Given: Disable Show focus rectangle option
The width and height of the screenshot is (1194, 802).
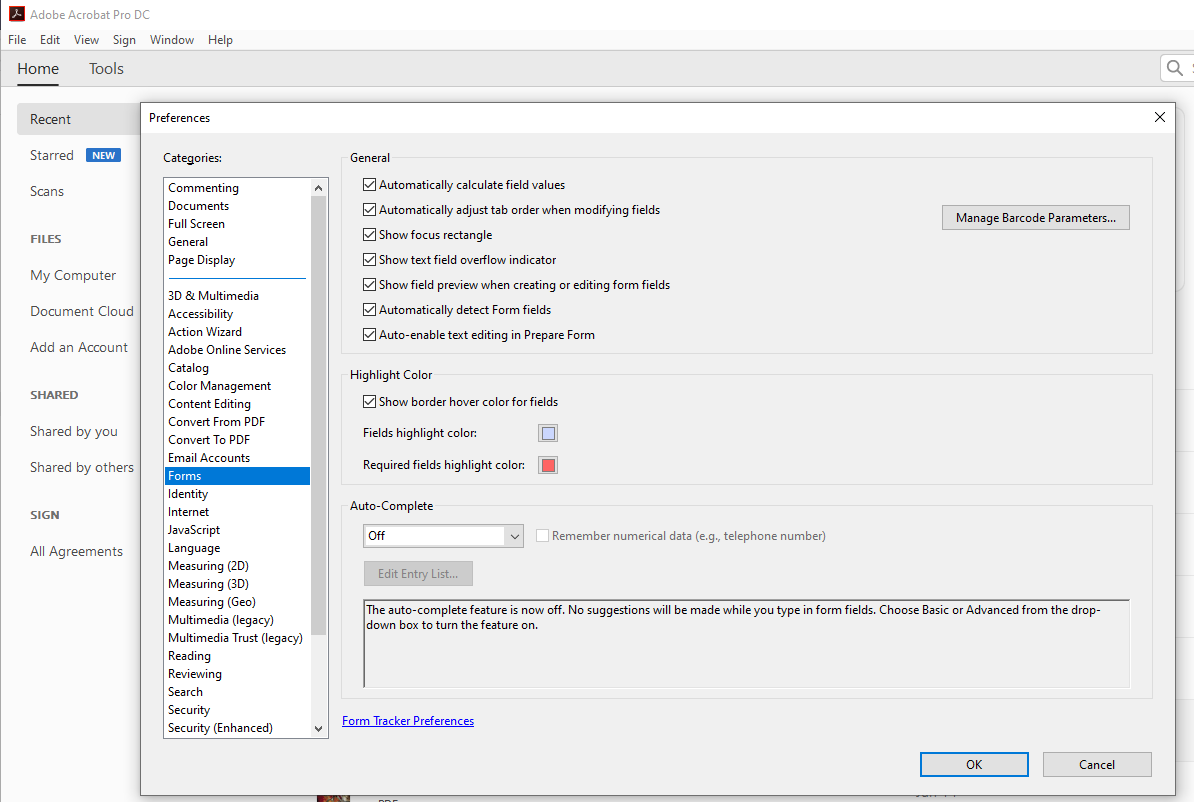Looking at the screenshot, I should 369,234.
